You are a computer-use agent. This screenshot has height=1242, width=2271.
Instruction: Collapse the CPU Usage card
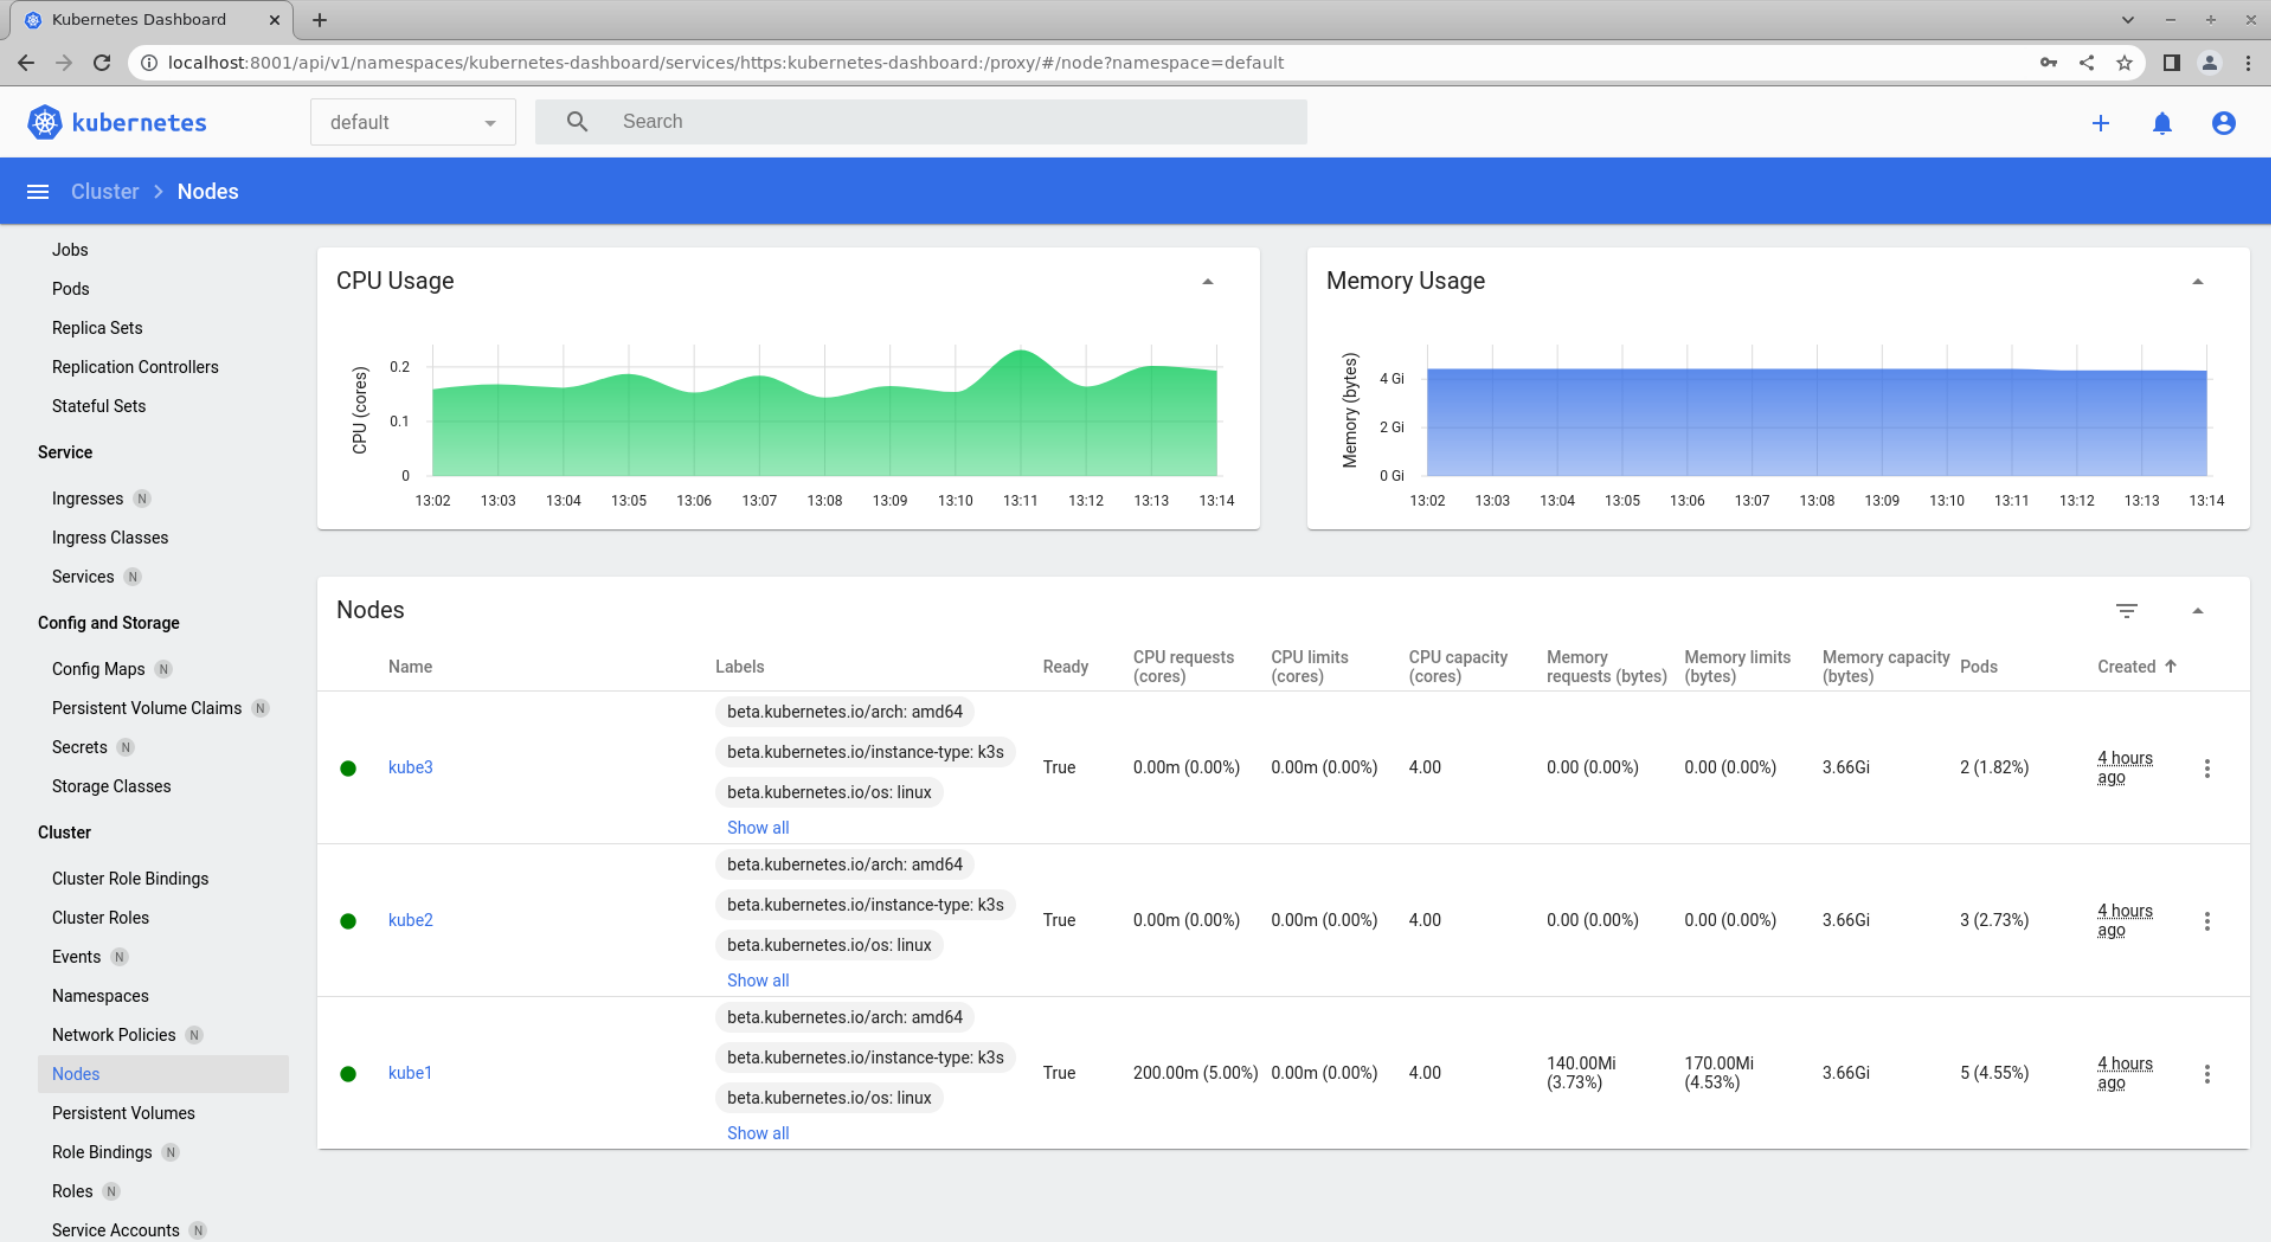pos(1207,282)
